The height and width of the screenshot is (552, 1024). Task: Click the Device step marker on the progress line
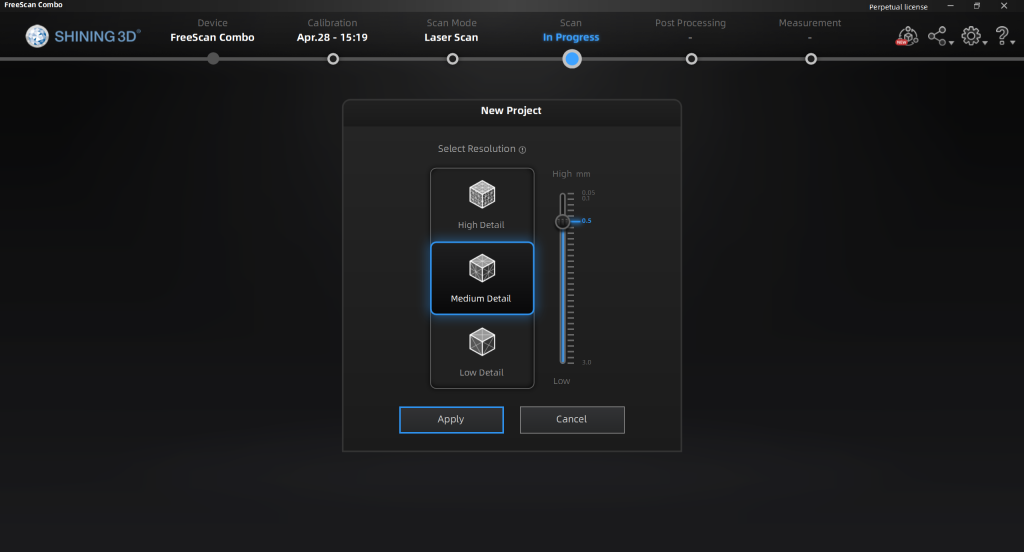point(213,59)
